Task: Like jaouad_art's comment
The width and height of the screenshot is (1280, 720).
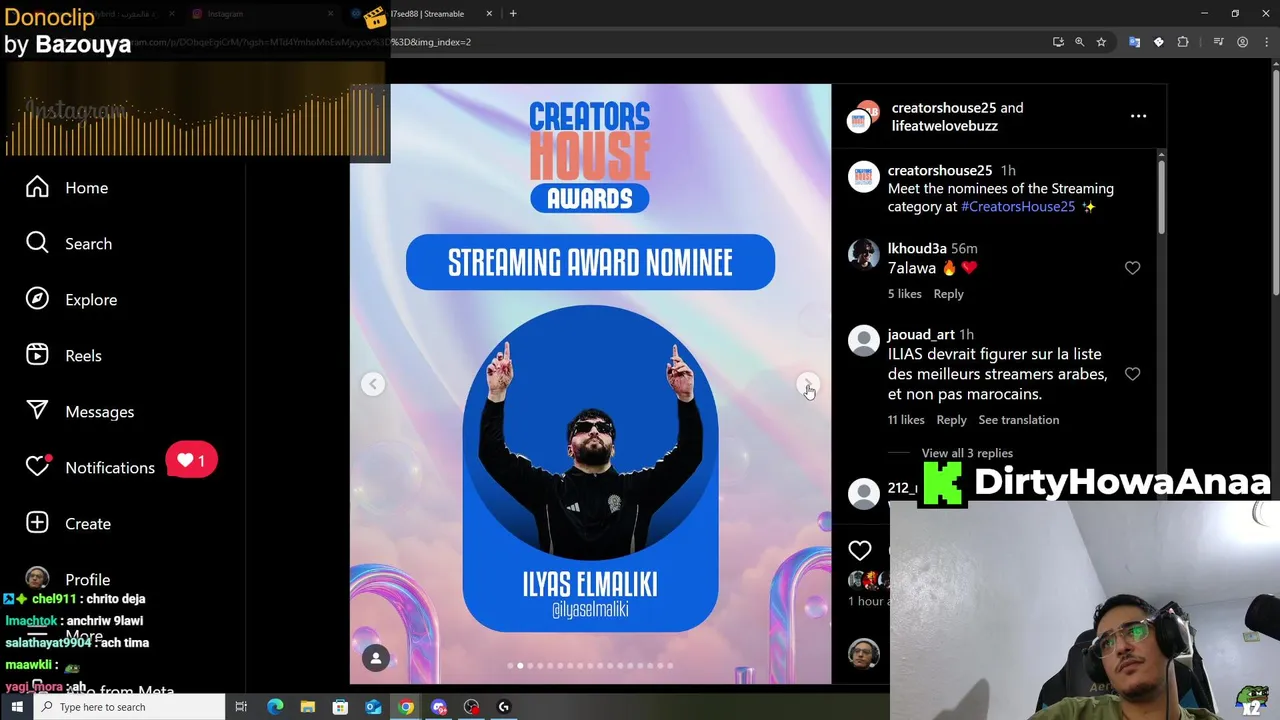Action: coord(1132,374)
